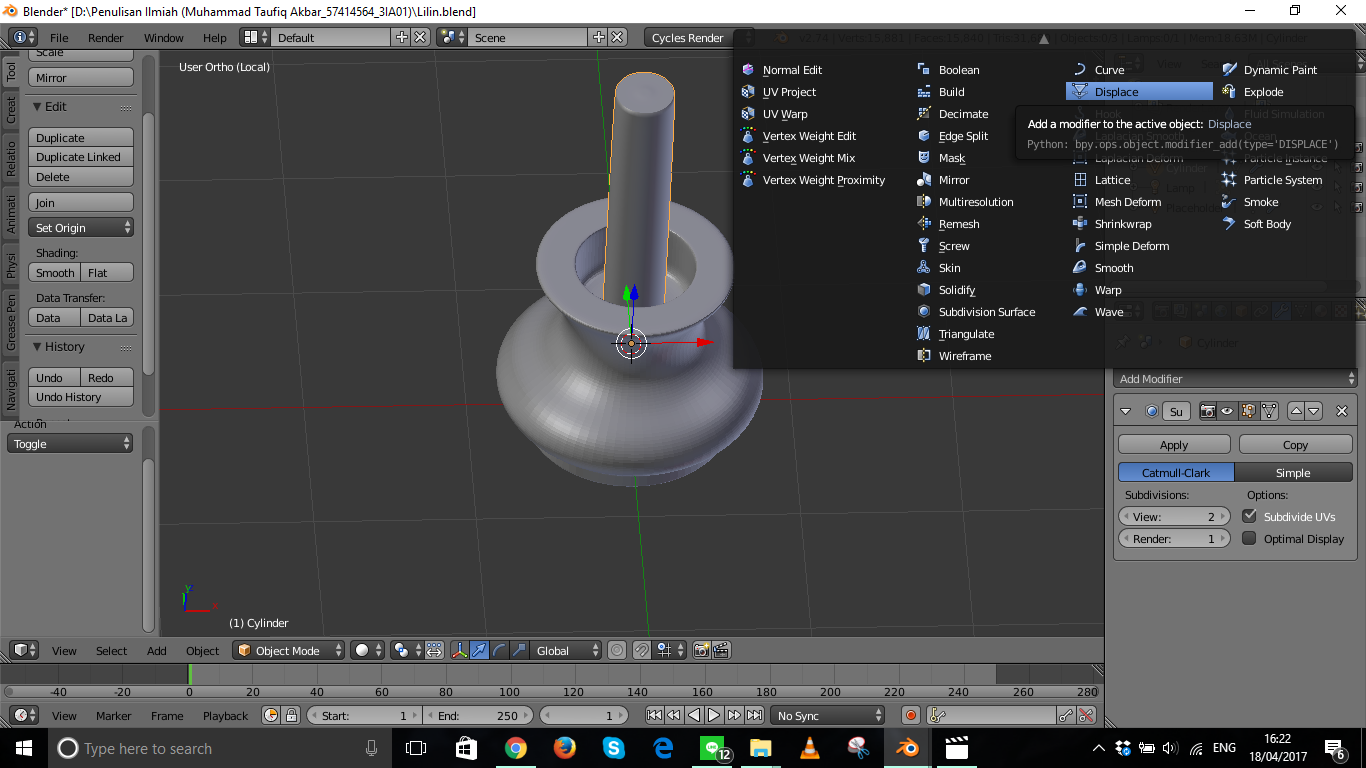
Task: Toggle modifier cage adjustment triangle icon
Action: (x=1269, y=411)
